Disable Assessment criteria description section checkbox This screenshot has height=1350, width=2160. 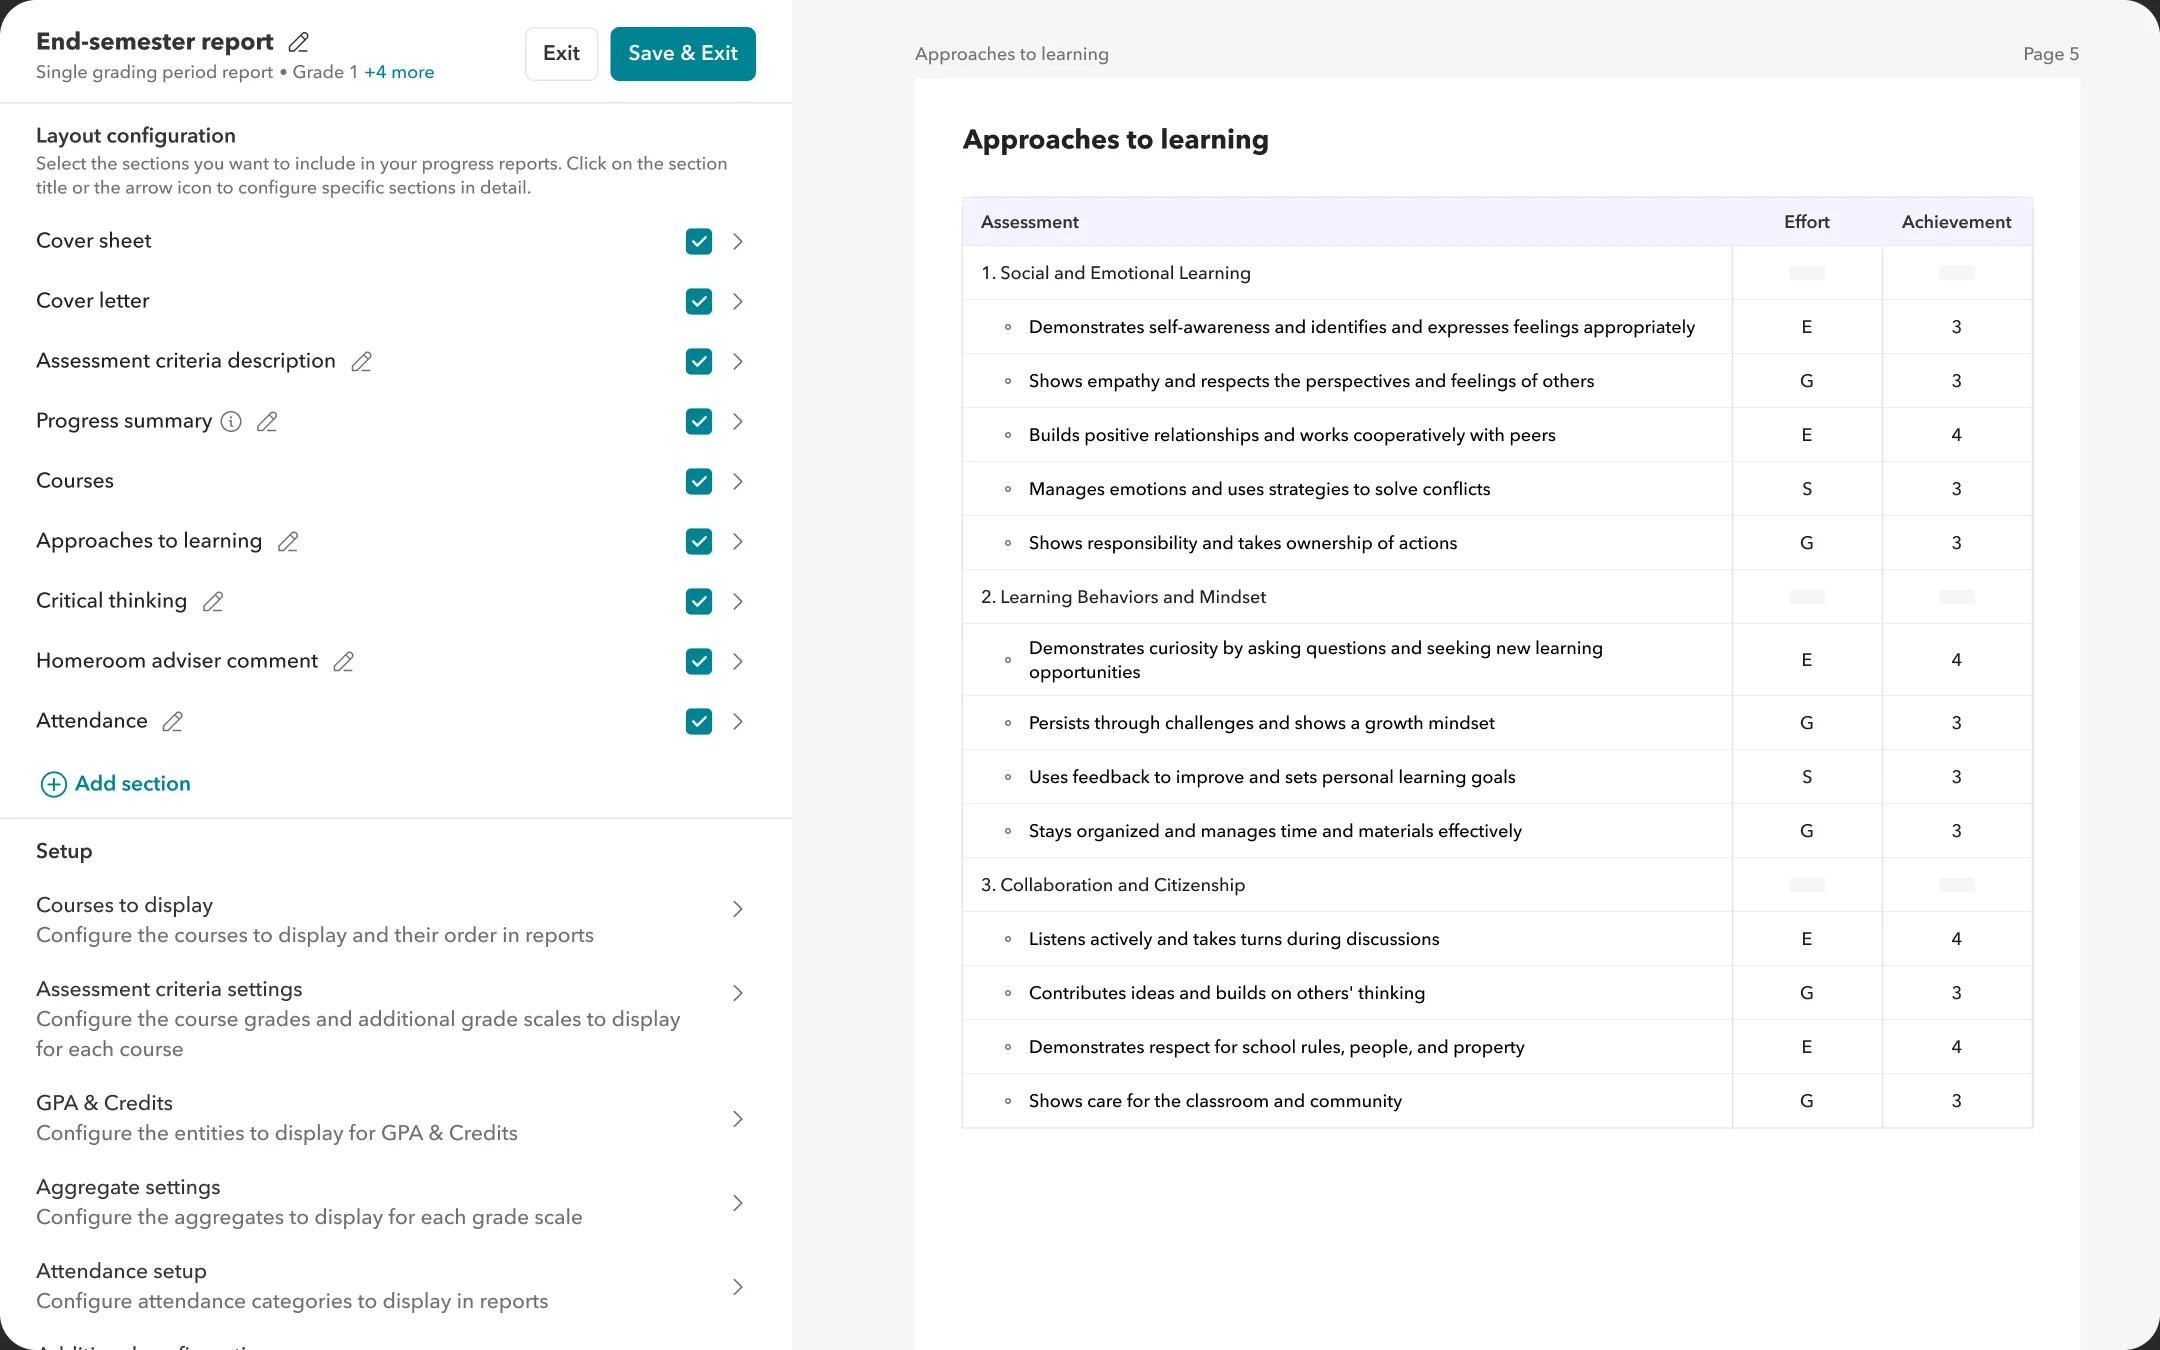699,361
